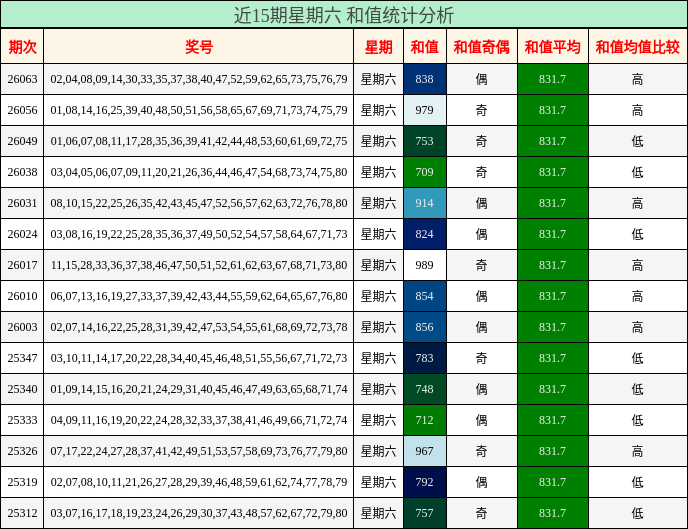The image size is (688, 529).
Task: Click the sum value 748 cell
Action: click(425, 389)
